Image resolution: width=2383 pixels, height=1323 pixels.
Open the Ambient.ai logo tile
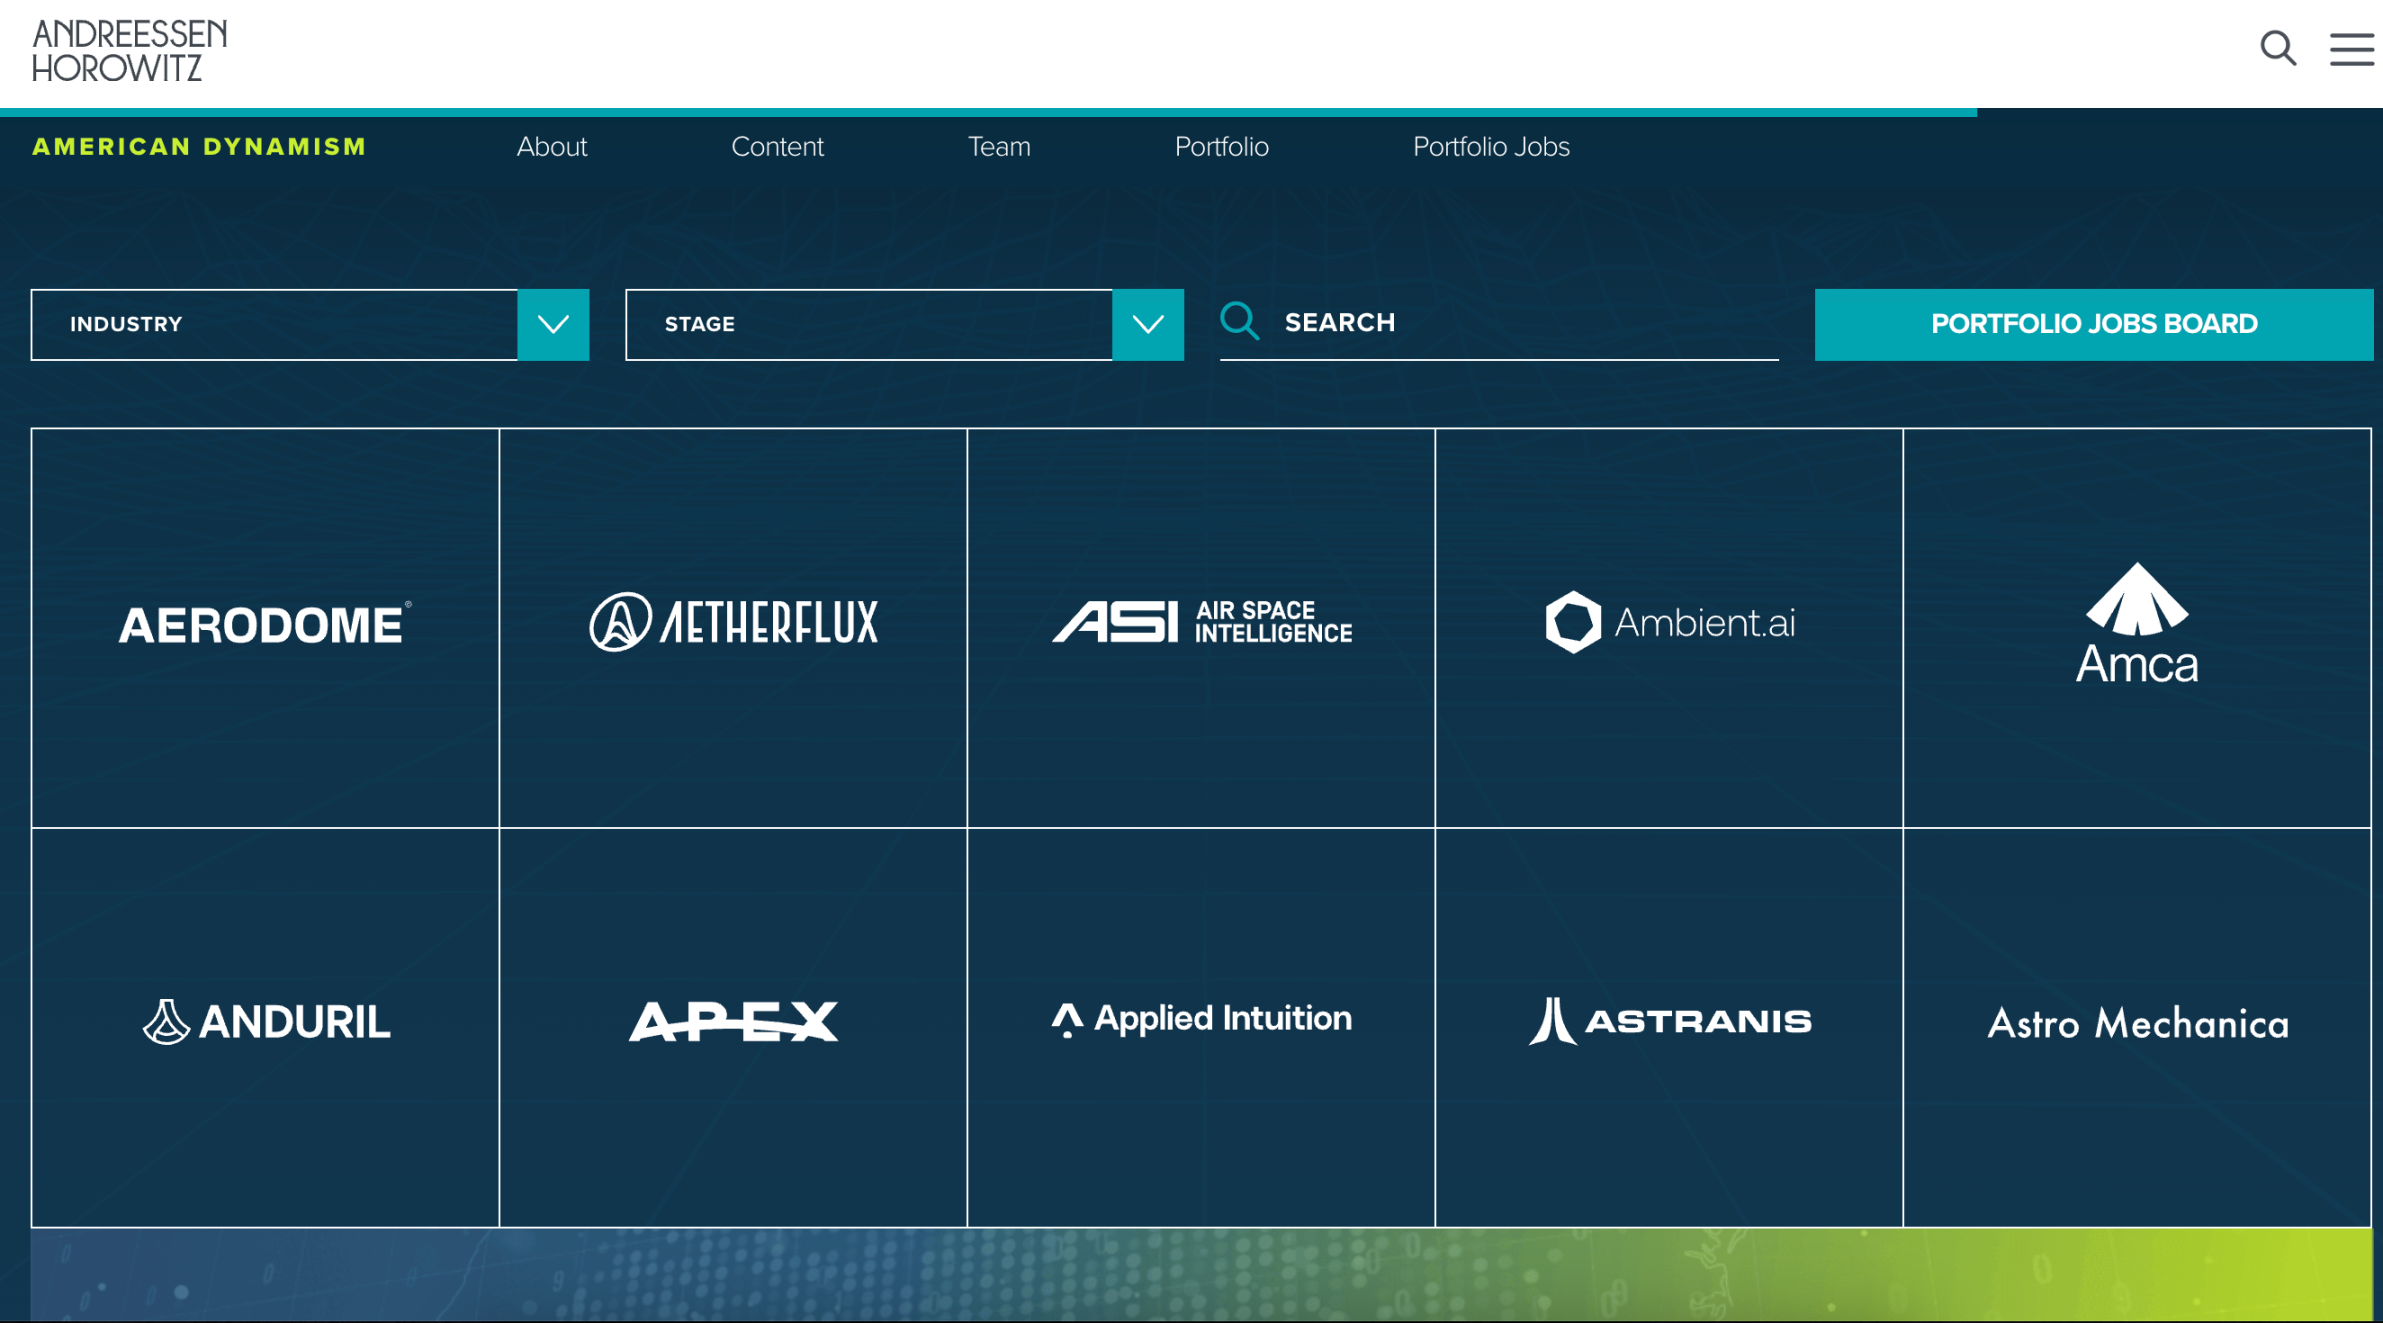point(1669,622)
